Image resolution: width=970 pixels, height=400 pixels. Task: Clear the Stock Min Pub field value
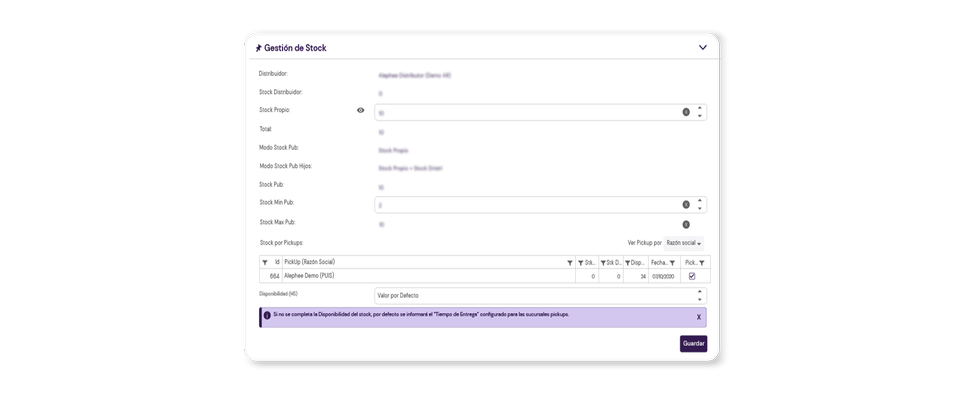pyautogui.click(x=686, y=204)
